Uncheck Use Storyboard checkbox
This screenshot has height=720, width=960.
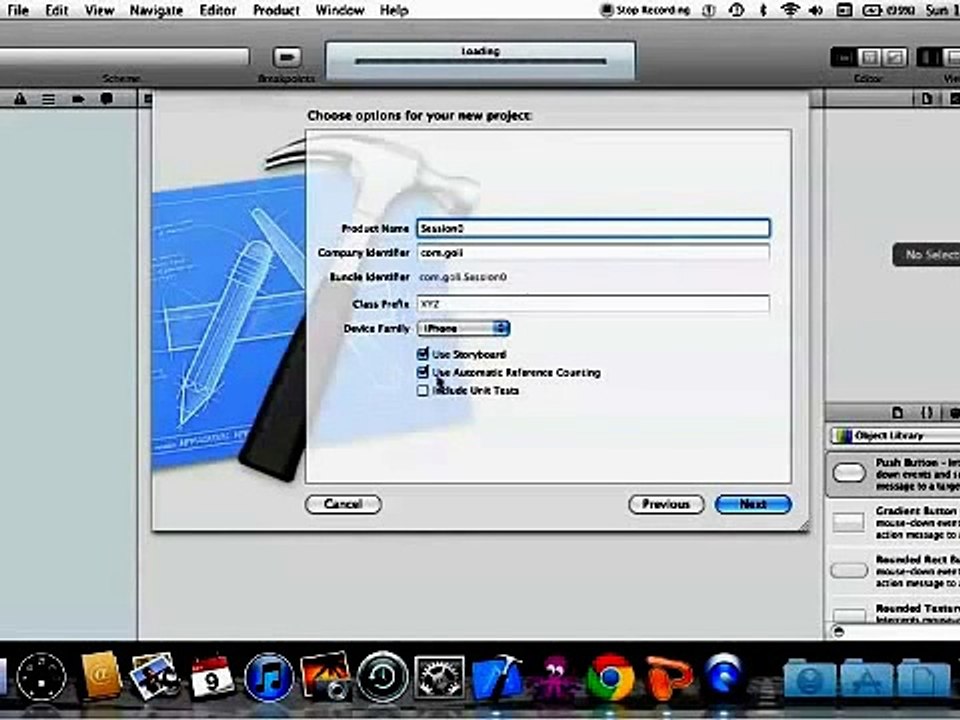(x=422, y=354)
